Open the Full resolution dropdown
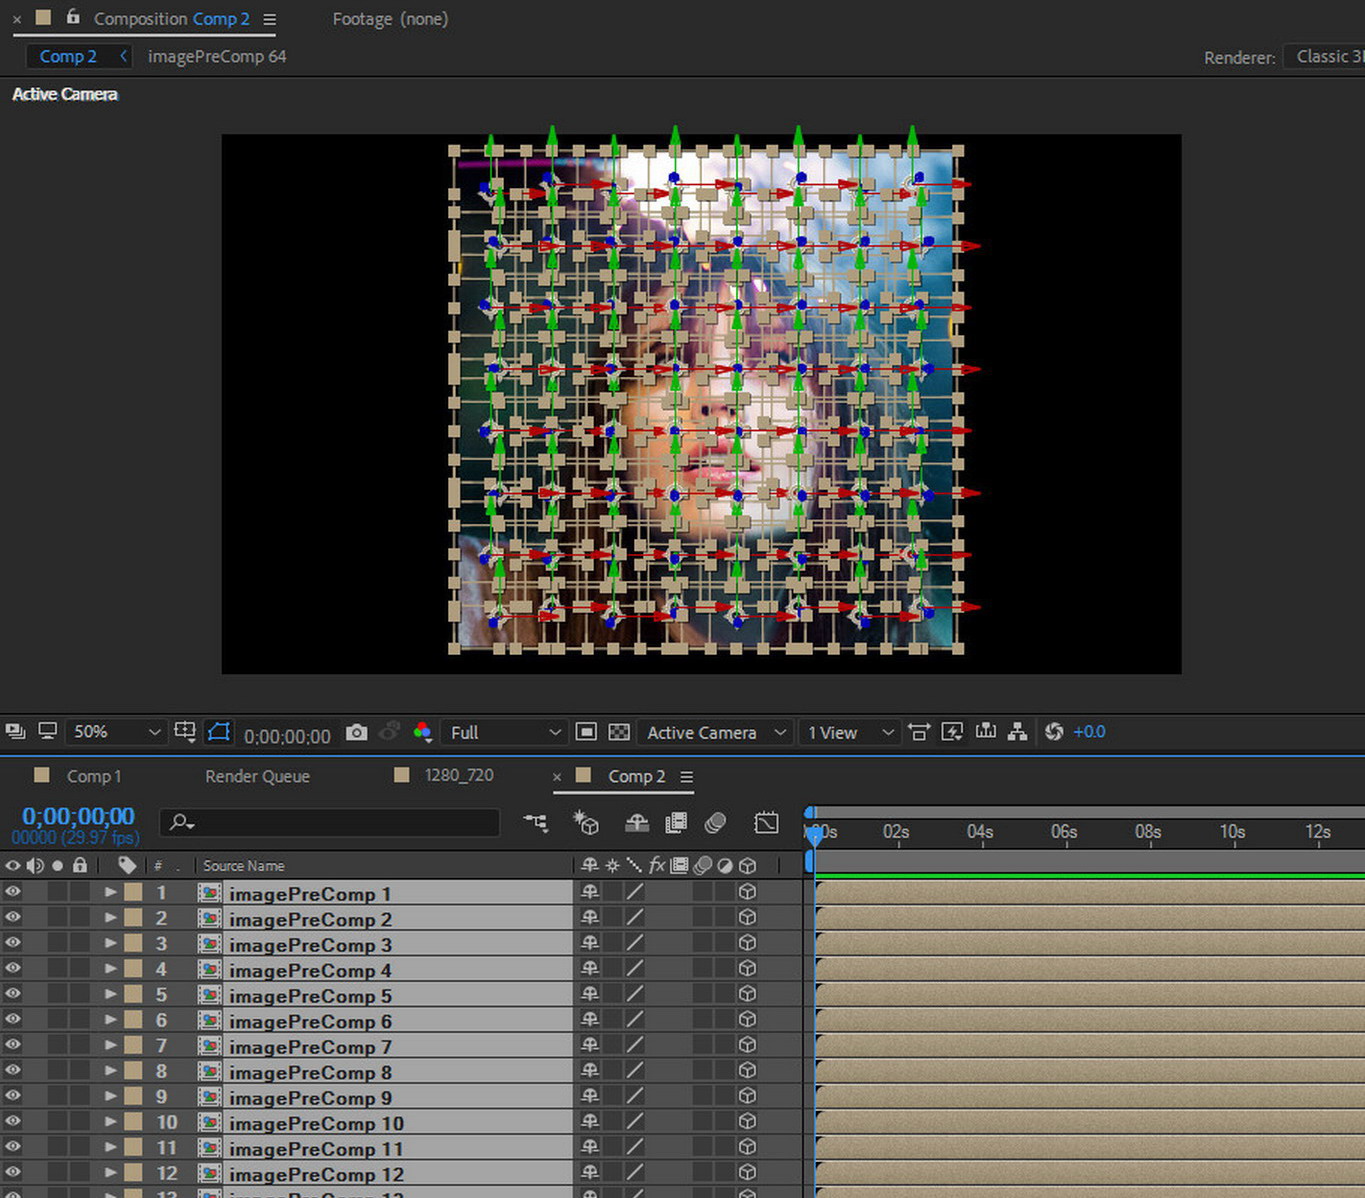The image size is (1365, 1198). coord(504,733)
